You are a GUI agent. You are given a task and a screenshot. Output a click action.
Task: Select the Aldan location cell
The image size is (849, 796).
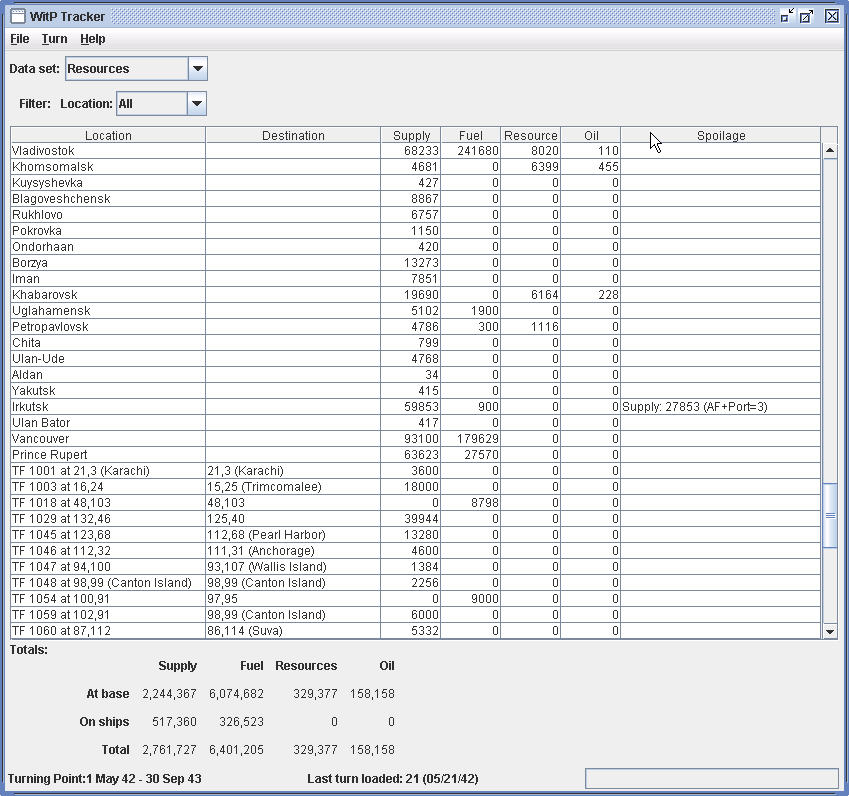coord(108,375)
